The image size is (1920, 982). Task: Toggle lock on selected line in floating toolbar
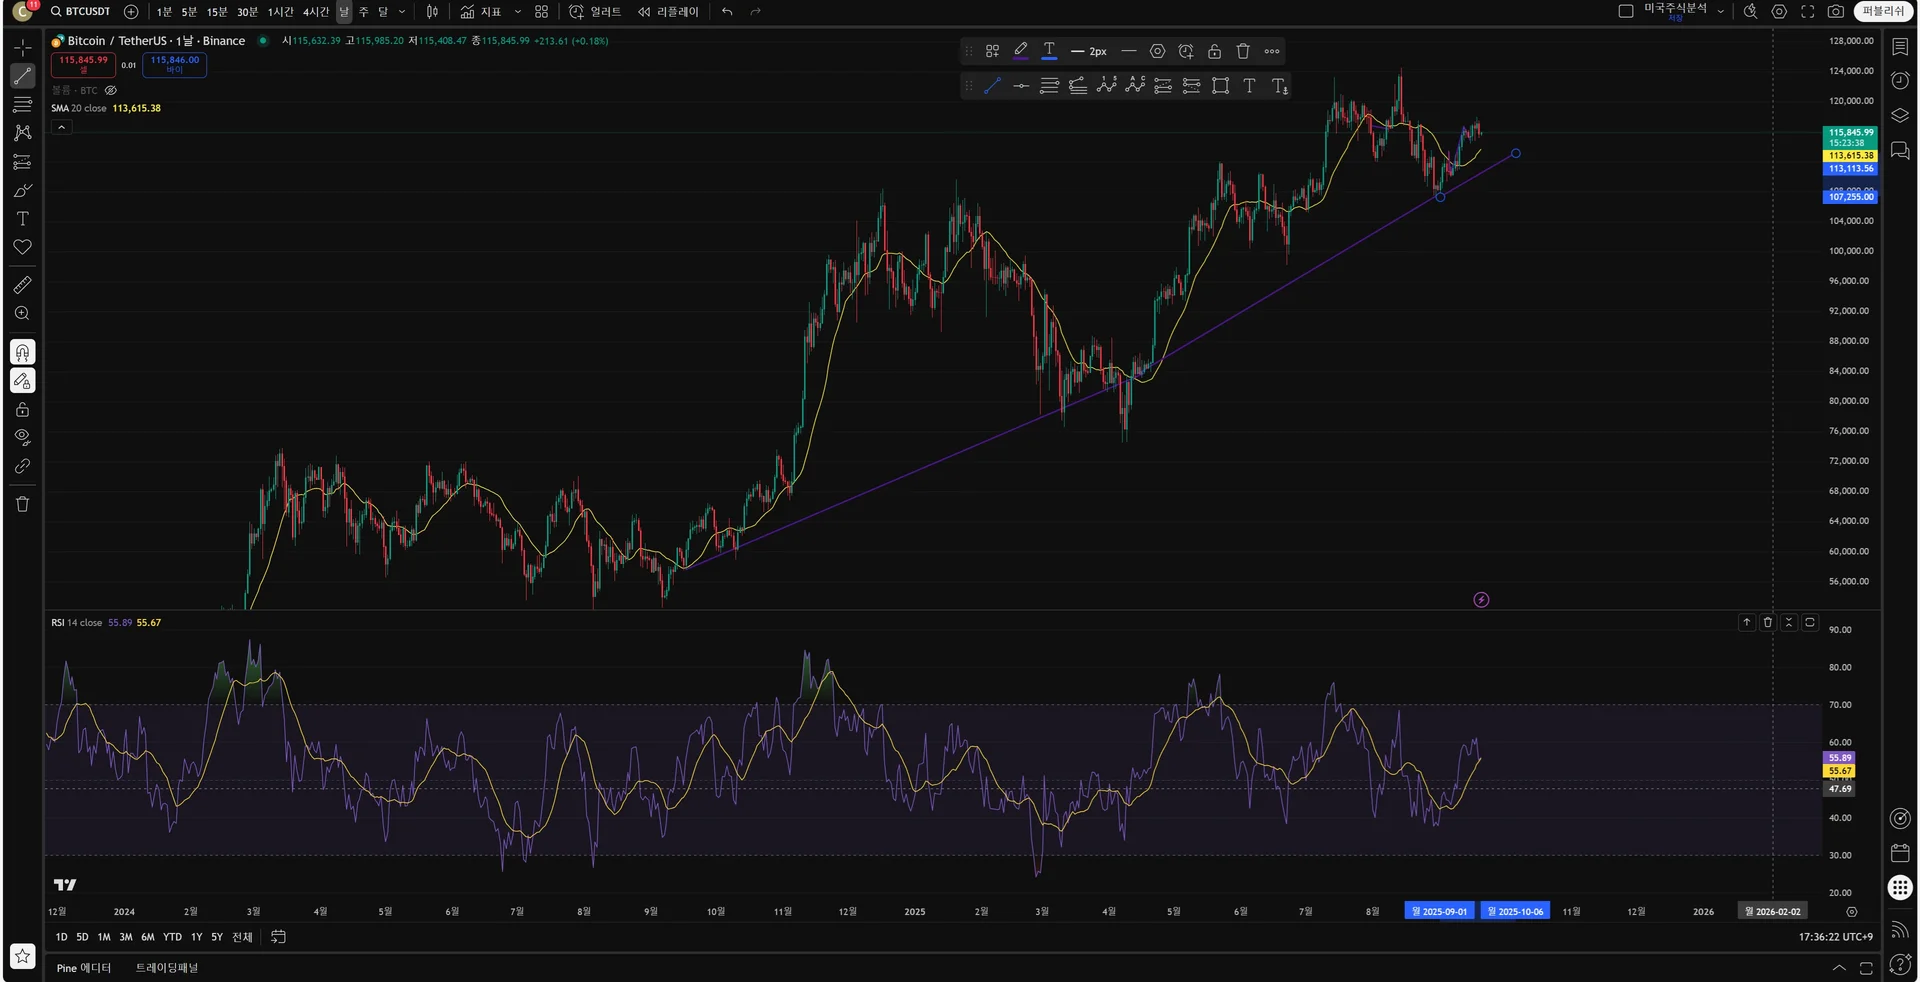click(1214, 51)
